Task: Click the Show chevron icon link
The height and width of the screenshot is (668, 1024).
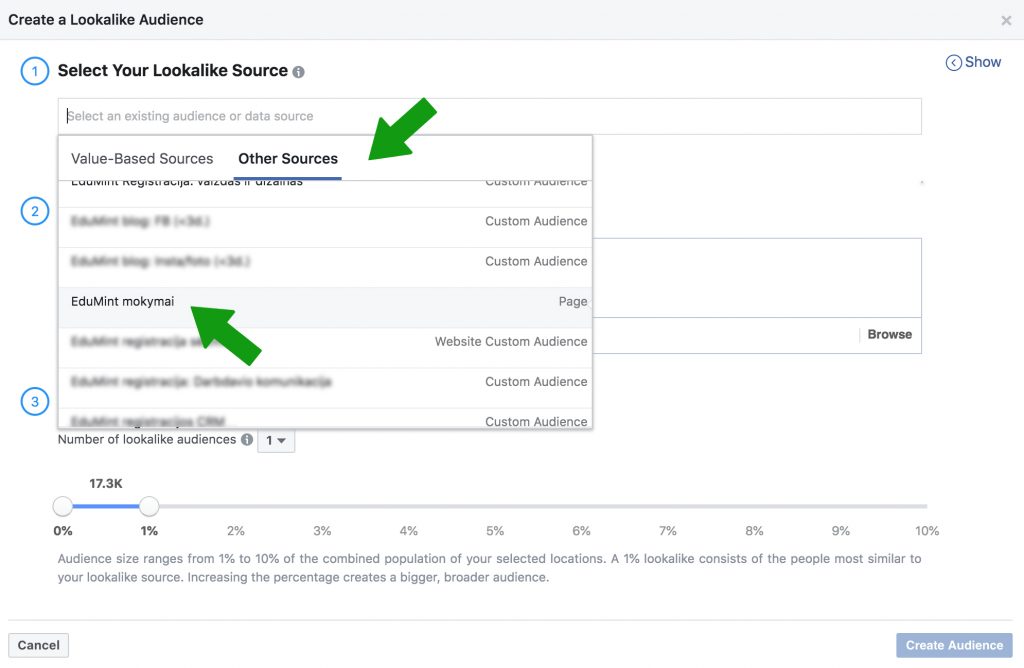Action: point(973,62)
